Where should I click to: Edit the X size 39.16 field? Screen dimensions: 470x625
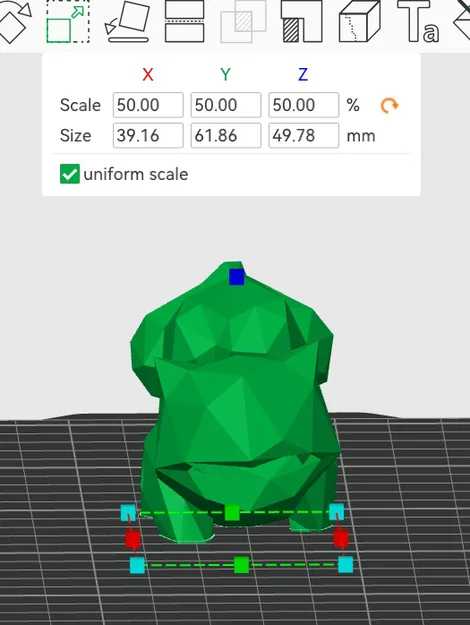[148, 136]
